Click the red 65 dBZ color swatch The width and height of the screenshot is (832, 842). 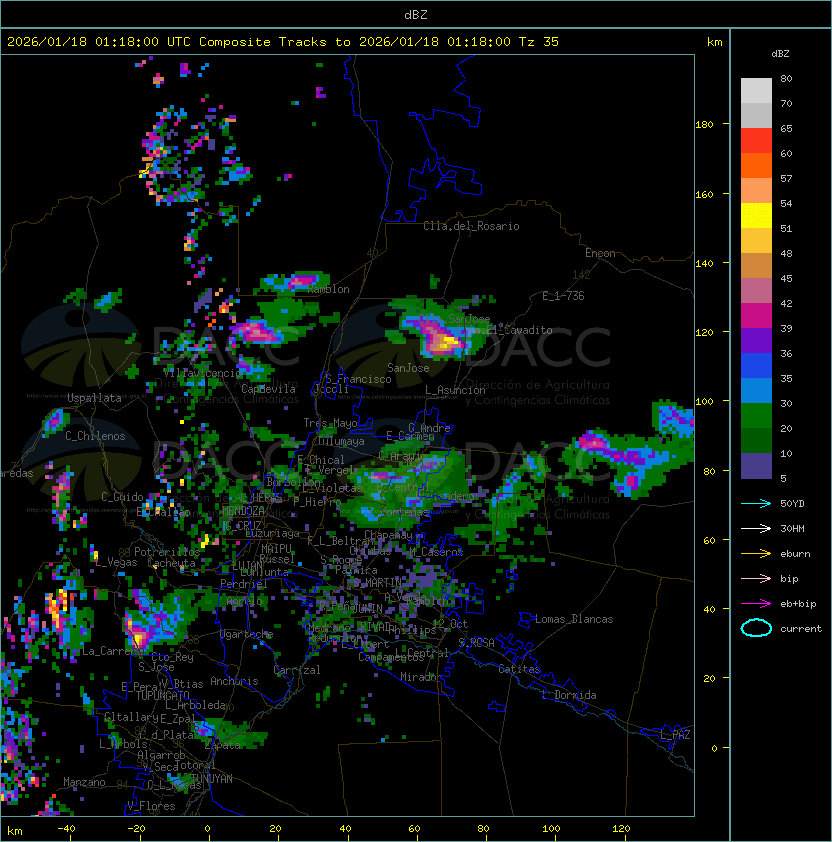click(x=756, y=141)
